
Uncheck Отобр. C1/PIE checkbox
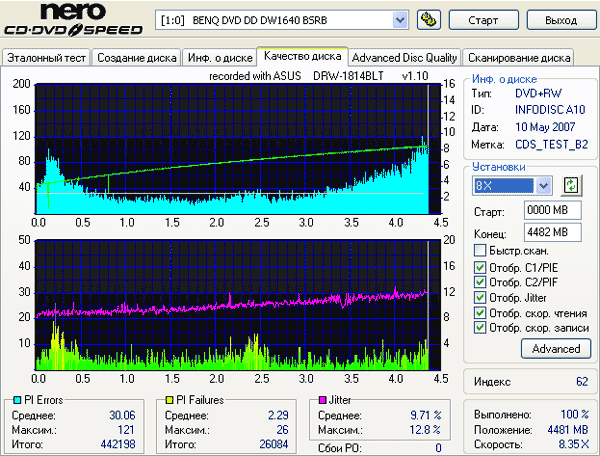pos(480,267)
